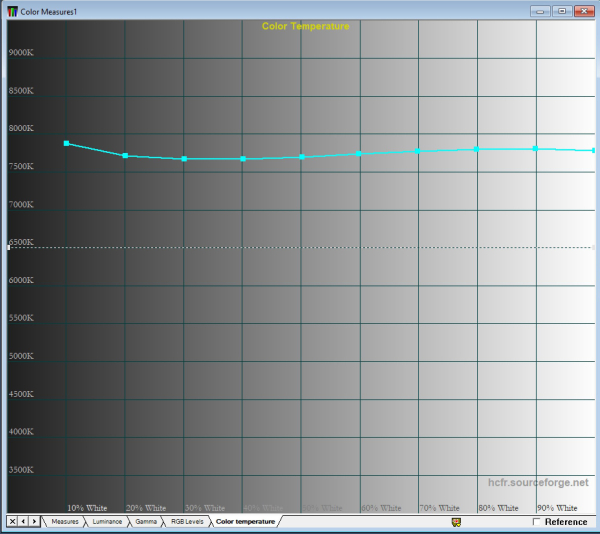Select the 20% White data point

[x=125, y=156]
